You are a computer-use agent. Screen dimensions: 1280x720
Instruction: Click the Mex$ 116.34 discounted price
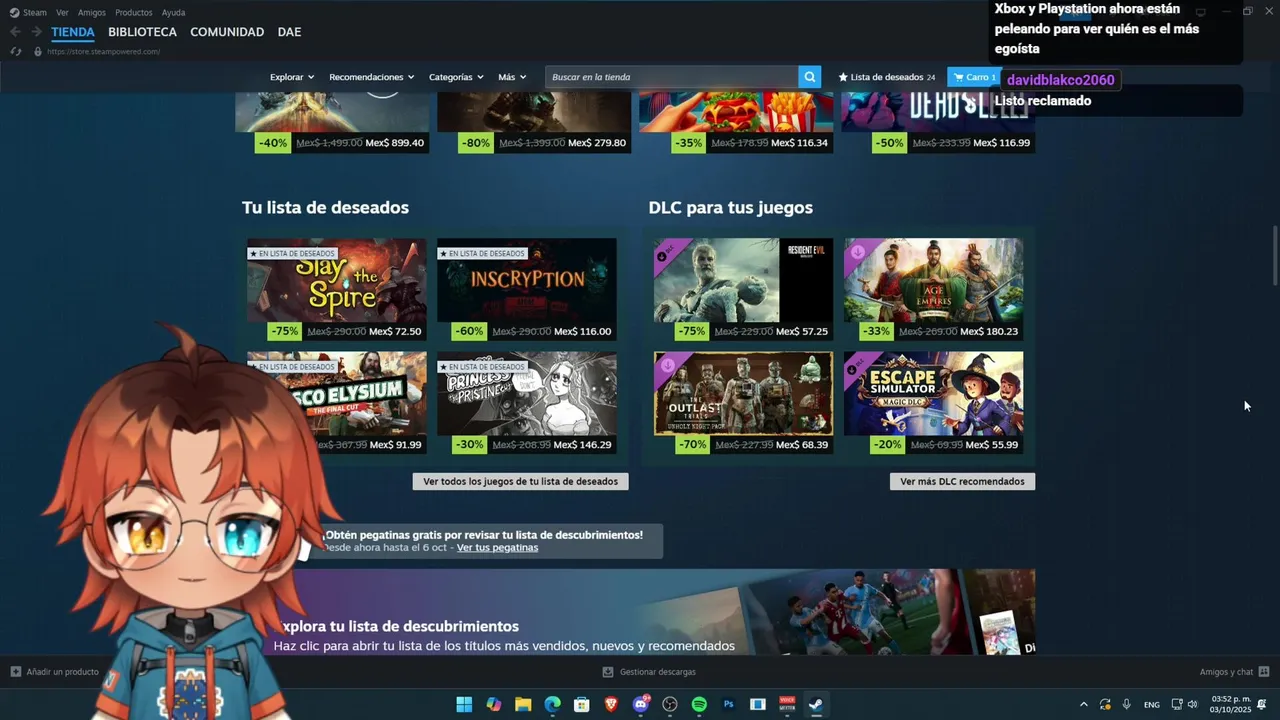click(799, 143)
